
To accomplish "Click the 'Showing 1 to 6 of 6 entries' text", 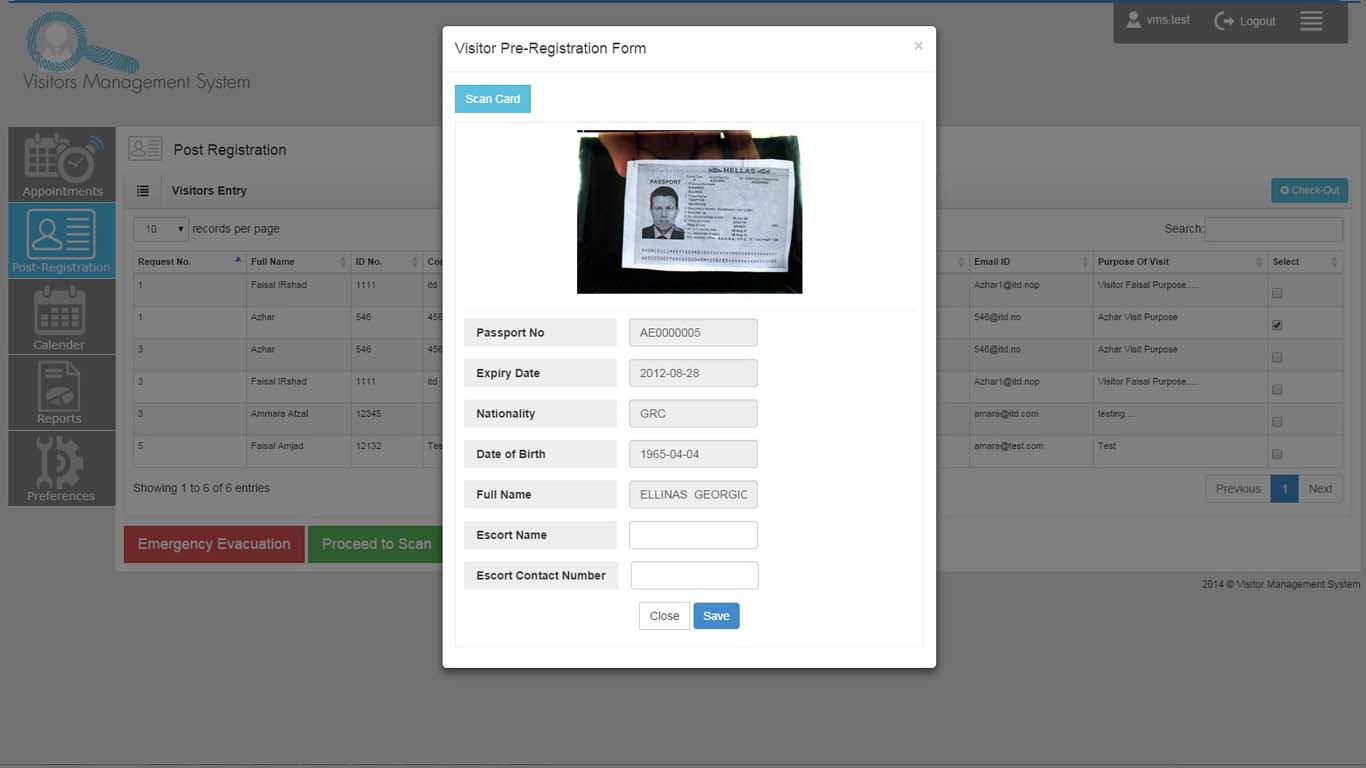I will click(201, 488).
